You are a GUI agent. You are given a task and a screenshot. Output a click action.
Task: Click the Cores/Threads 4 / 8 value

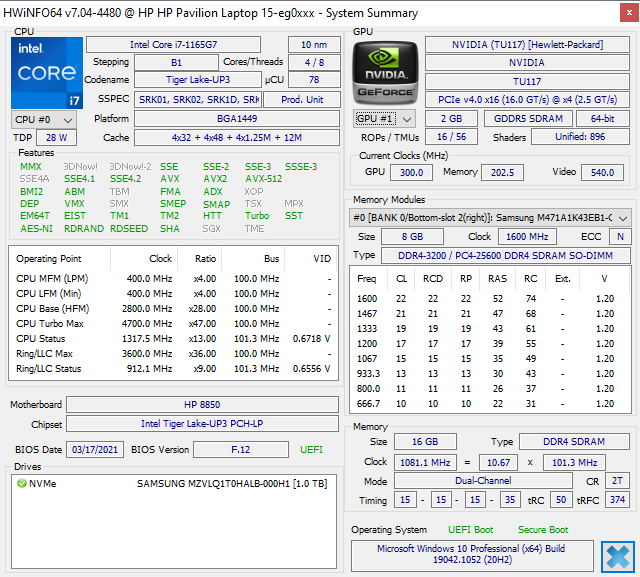pyautogui.click(x=314, y=62)
